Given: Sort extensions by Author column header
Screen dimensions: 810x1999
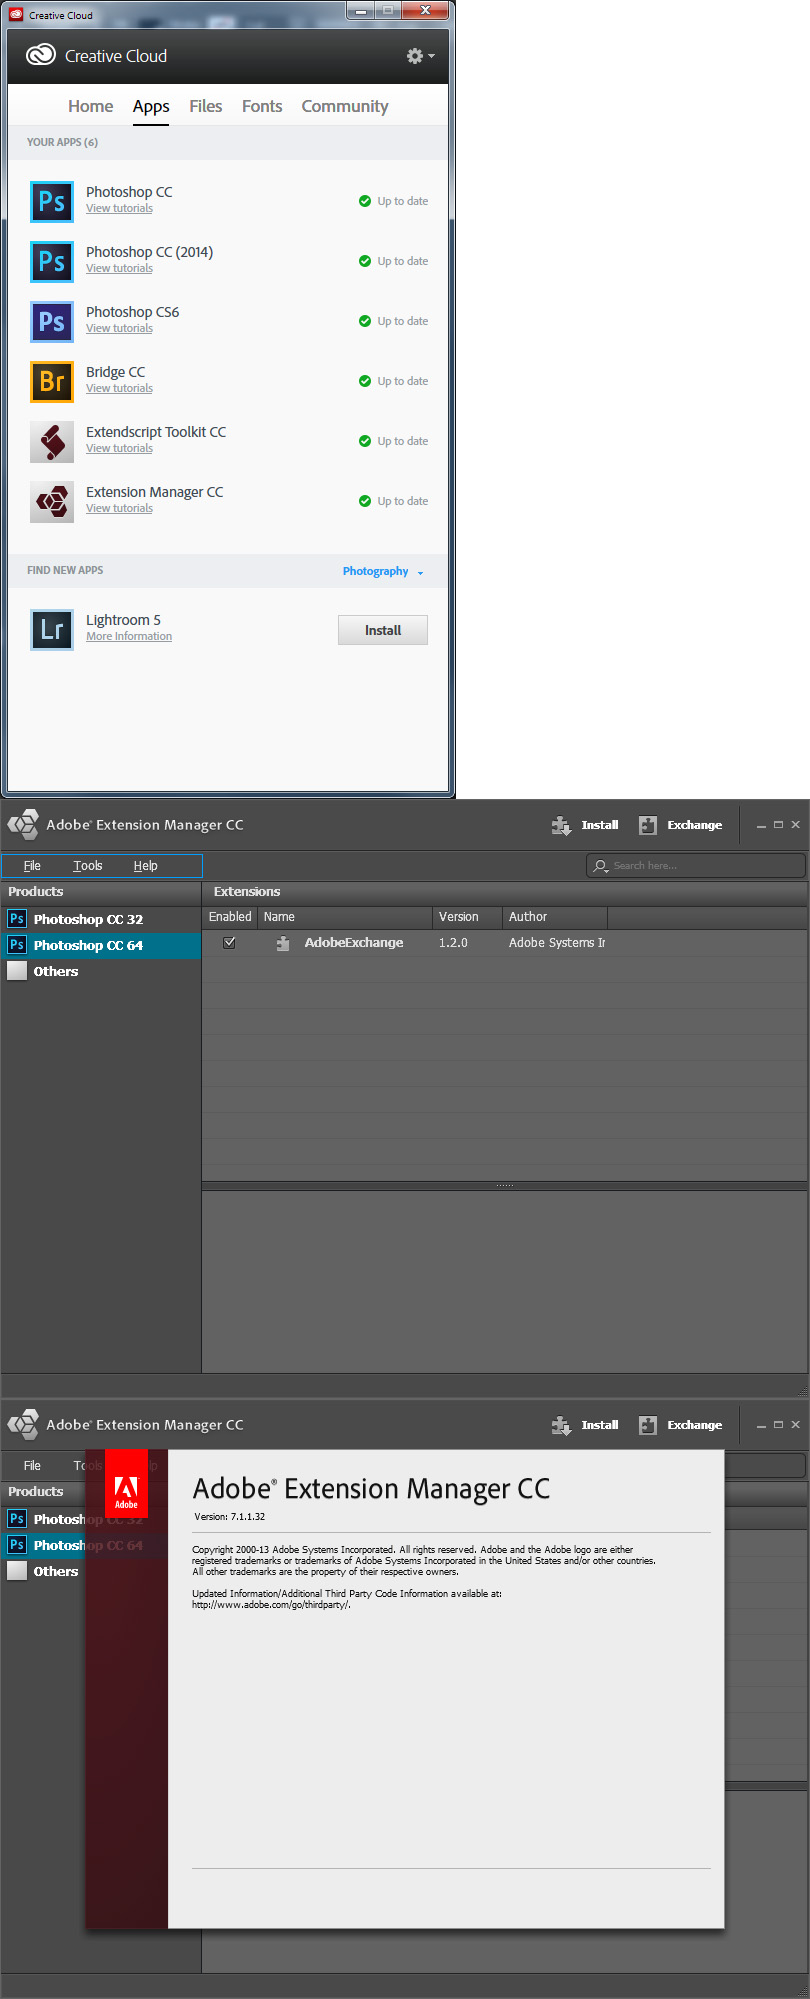Looking at the screenshot, I should tap(555, 917).
